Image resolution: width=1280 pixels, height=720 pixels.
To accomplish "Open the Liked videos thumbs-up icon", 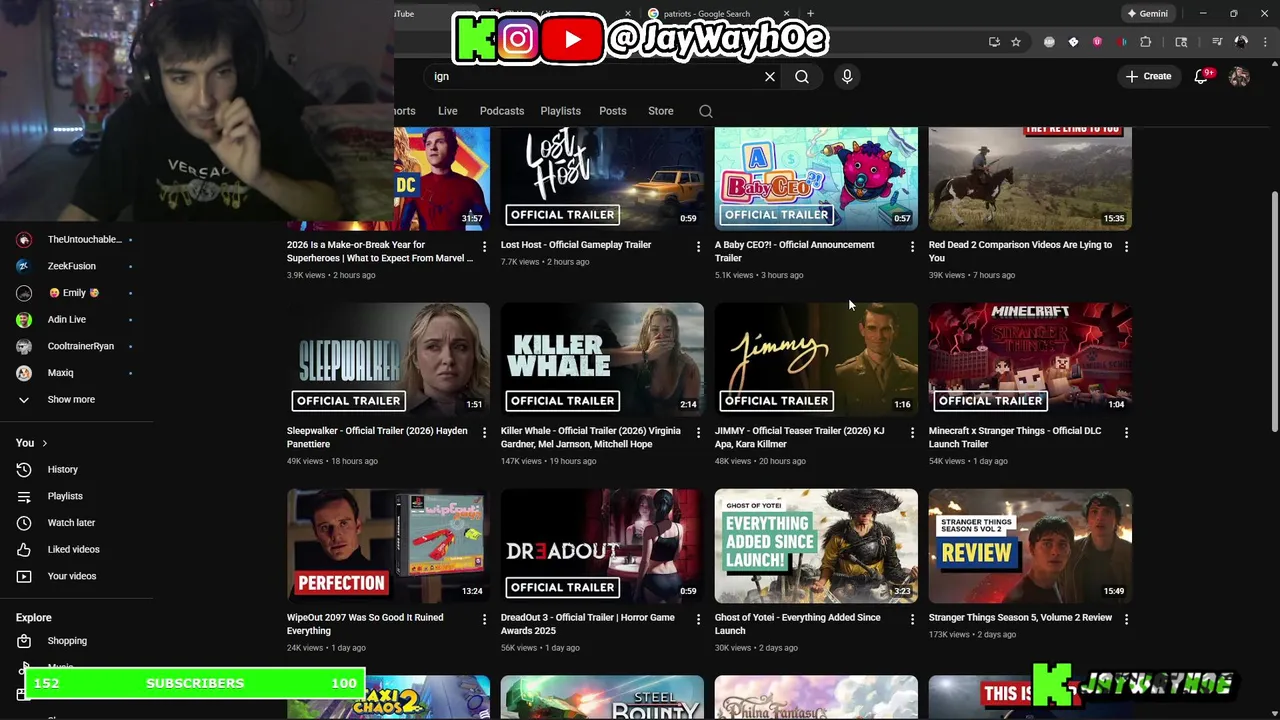I will point(24,549).
